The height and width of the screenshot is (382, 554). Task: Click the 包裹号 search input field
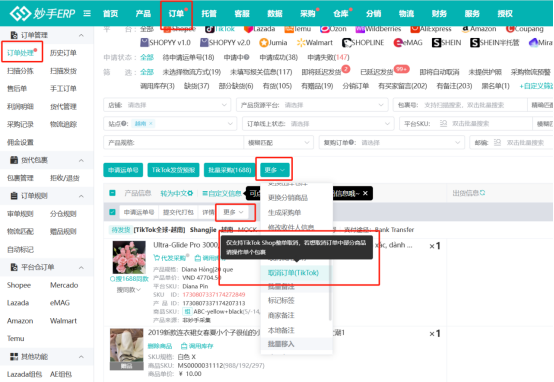point(460,105)
